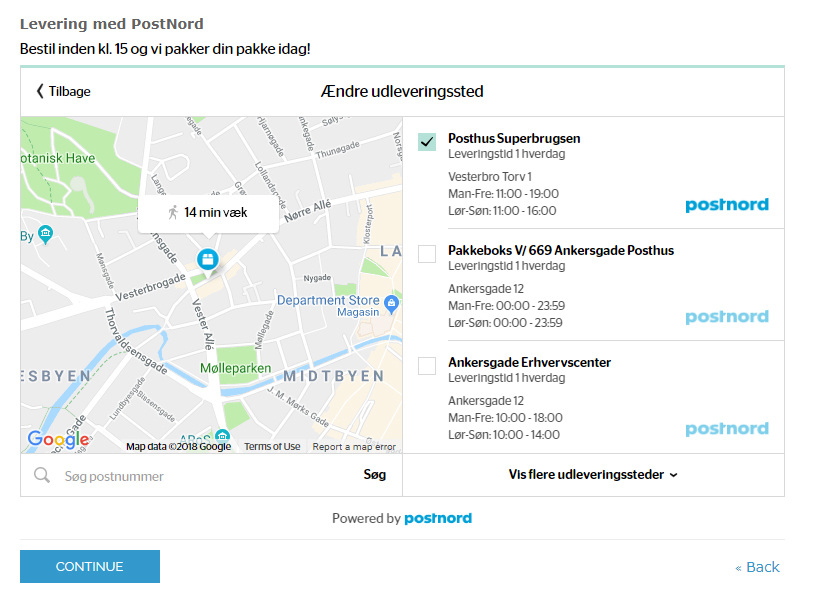The image size is (816, 593).
Task: Click the MIDTBYEN district label on map
Action: (x=334, y=376)
